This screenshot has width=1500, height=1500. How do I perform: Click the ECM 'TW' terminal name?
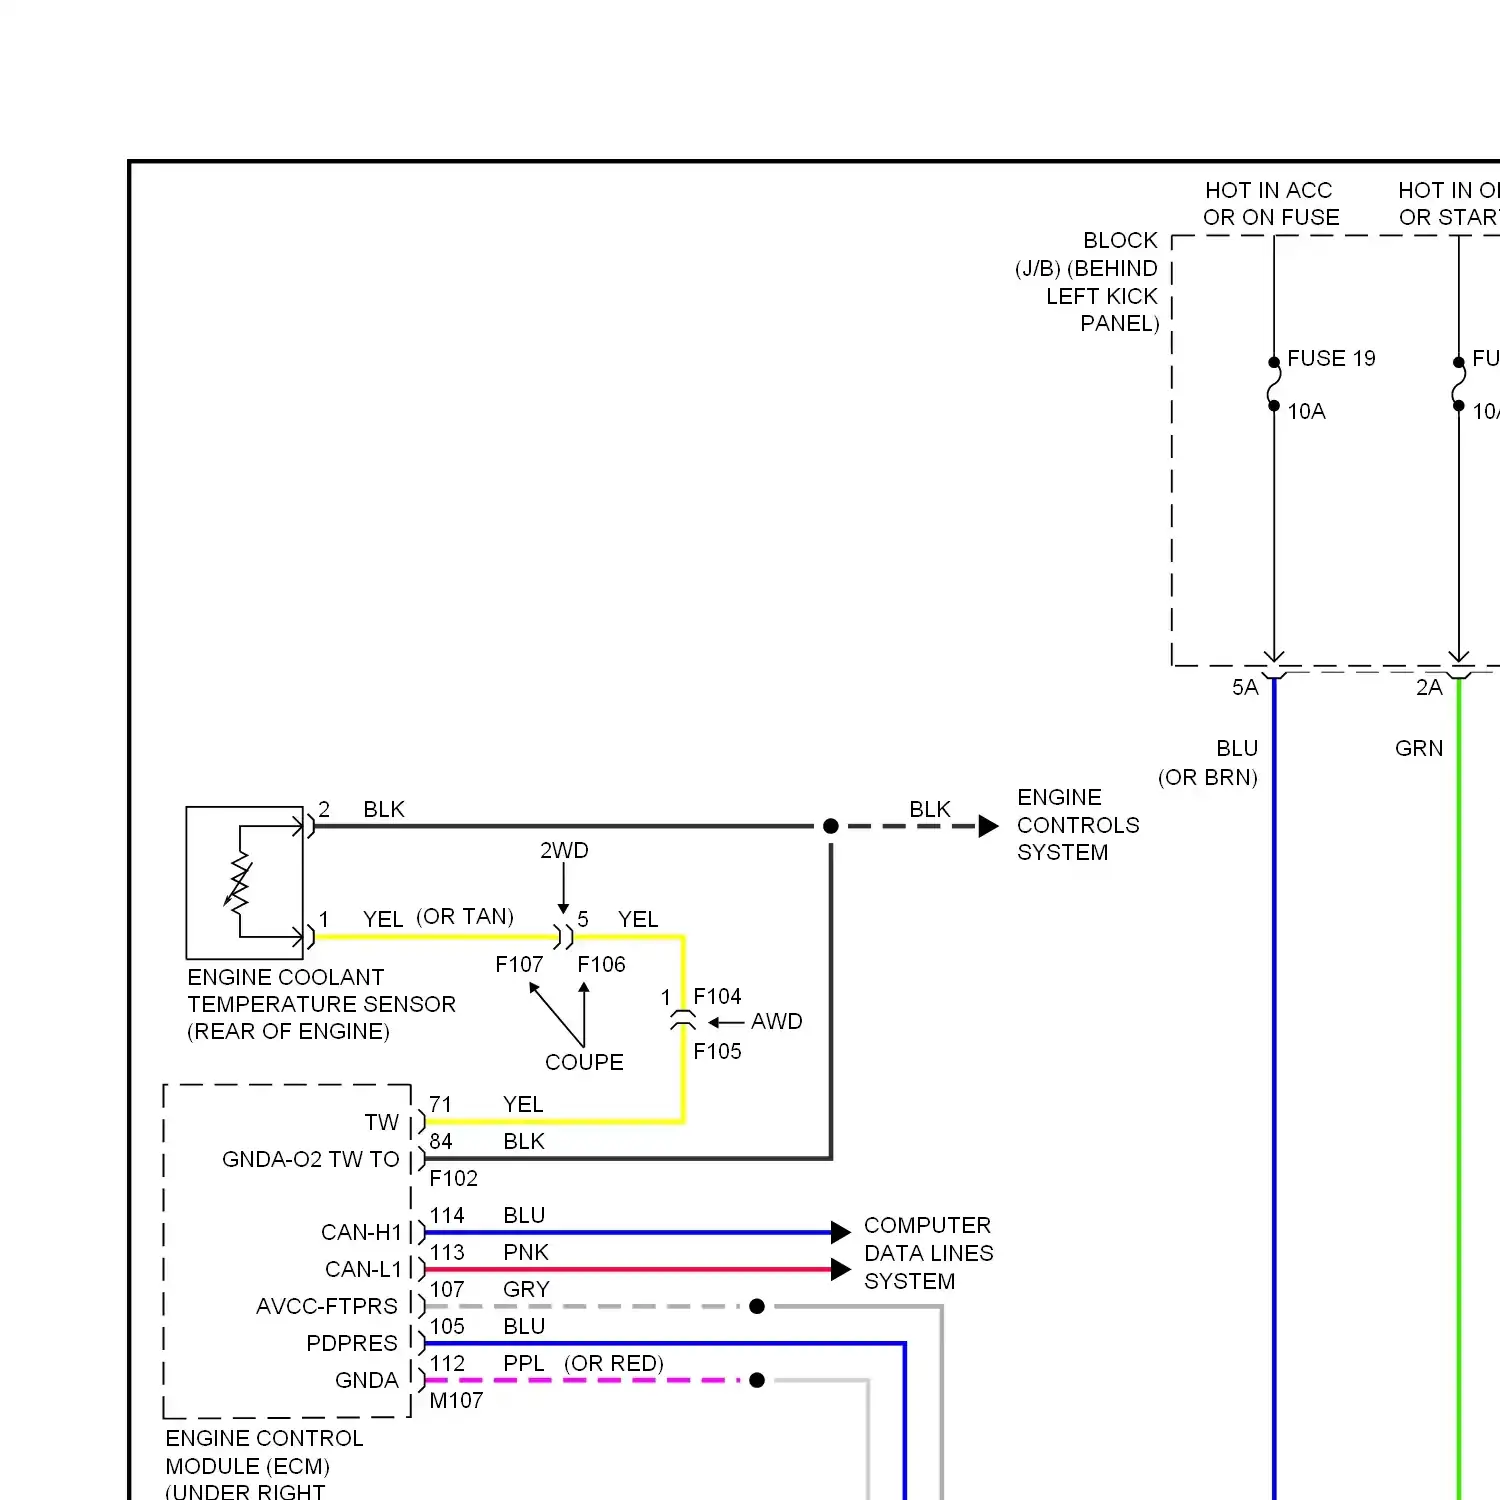[x=382, y=1122]
